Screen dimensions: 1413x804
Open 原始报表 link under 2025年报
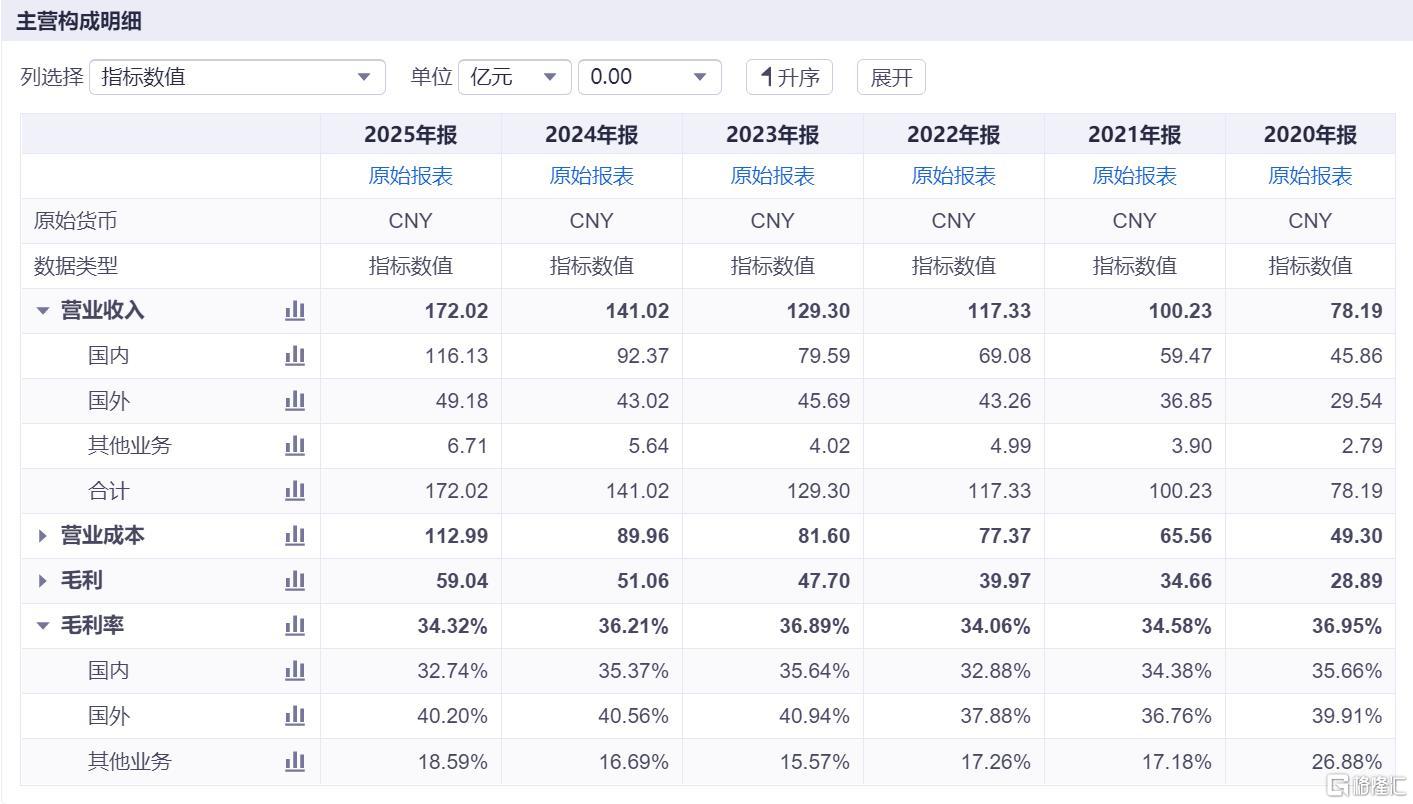tap(411, 176)
